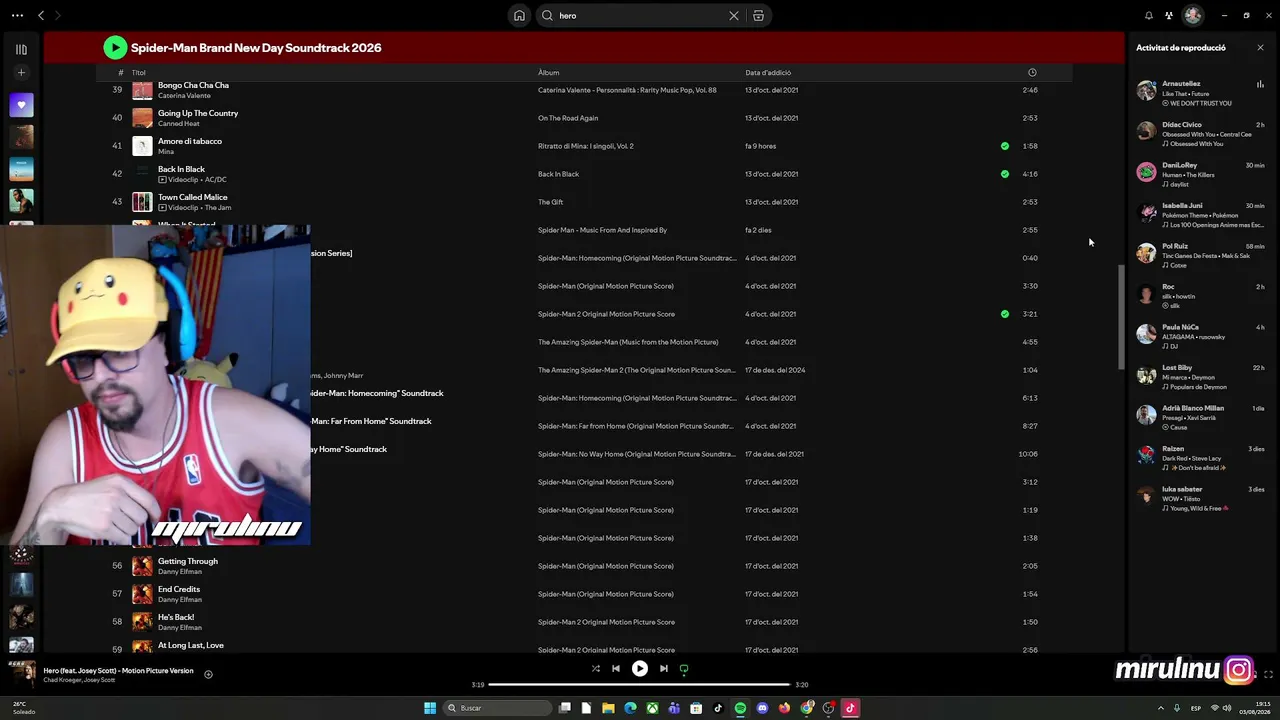Open artist link 'Canned Heat'
This screenshot has width=1280, height=720.
180,124
